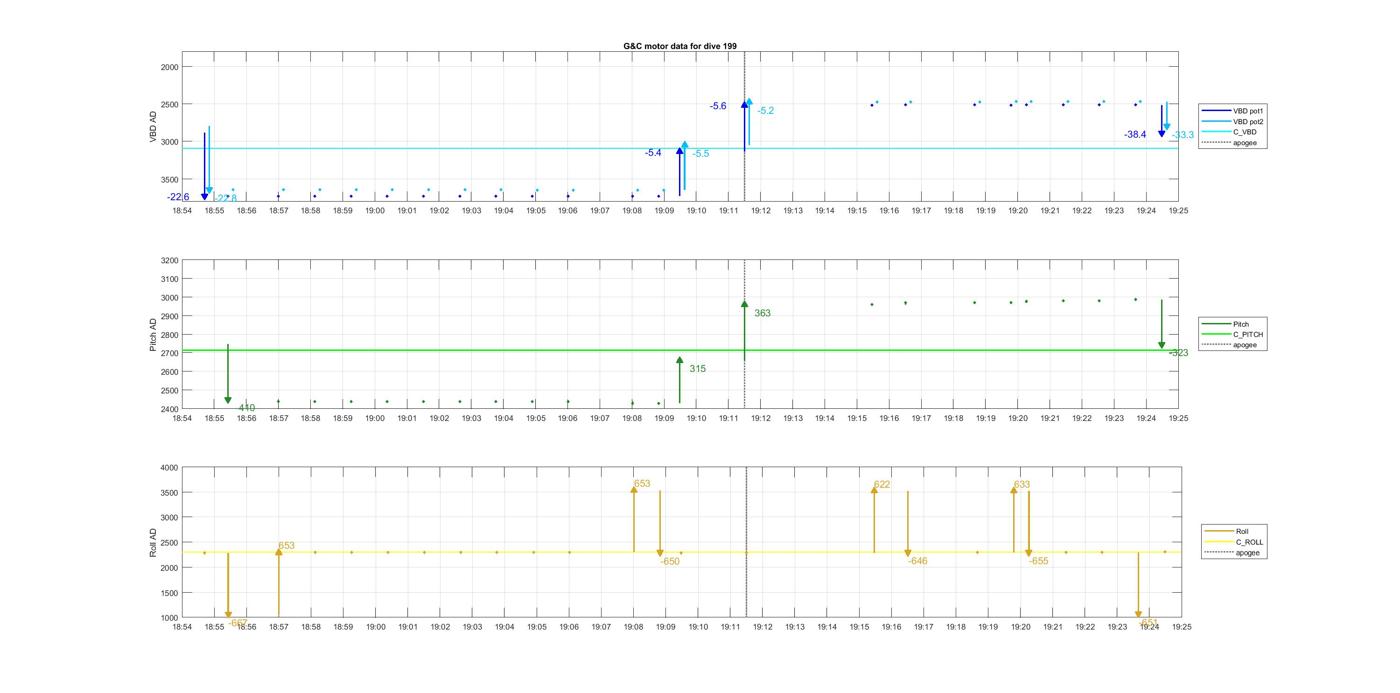
Task: Click the '410' annotation in Pitch plot
Action: pos(246,408)
